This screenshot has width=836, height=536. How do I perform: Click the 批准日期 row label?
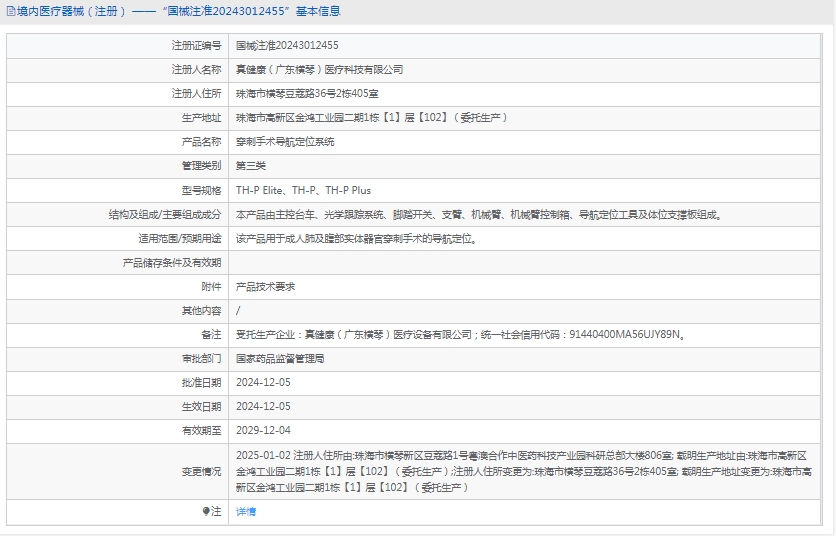tap(201, 382)
